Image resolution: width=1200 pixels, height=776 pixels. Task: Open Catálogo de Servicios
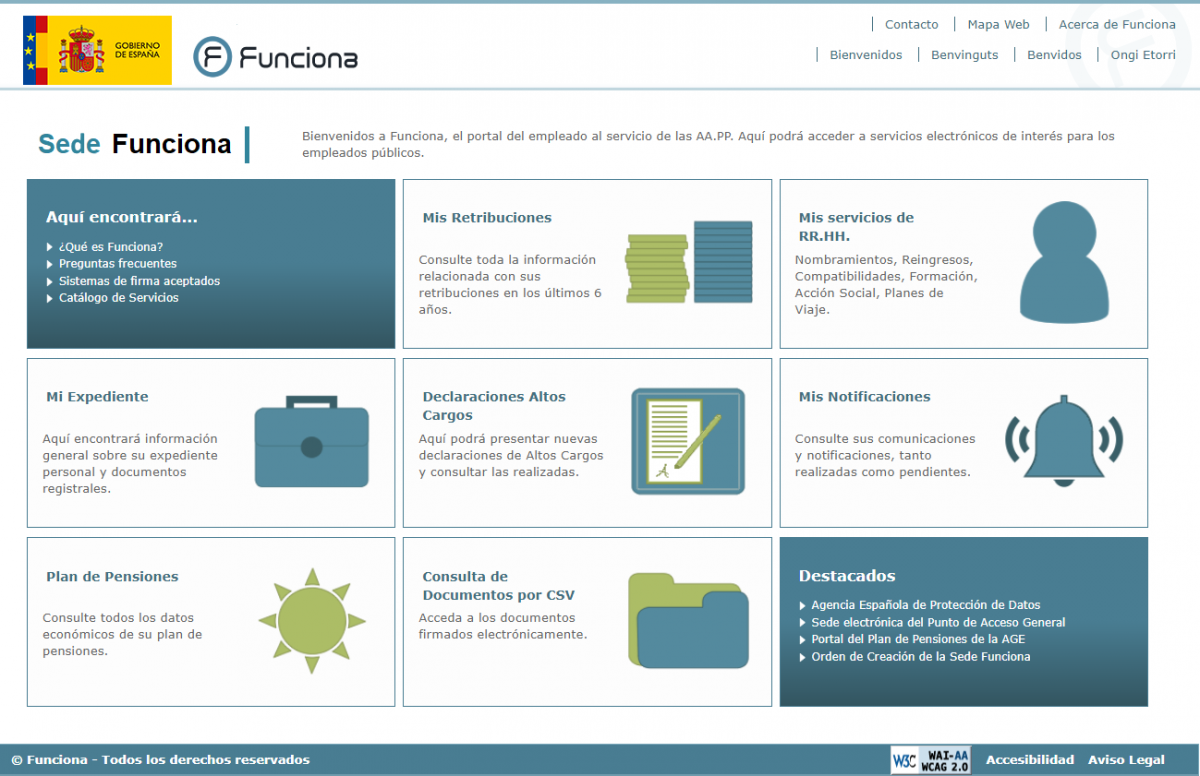tap(119, 298)
